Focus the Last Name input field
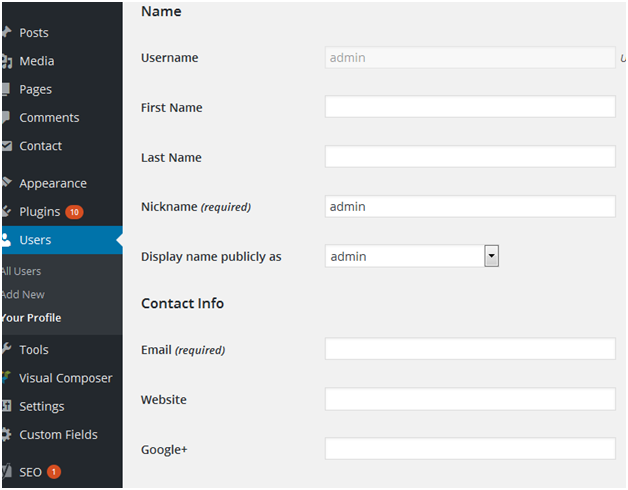628x490 pixels. tap(470, 156)
